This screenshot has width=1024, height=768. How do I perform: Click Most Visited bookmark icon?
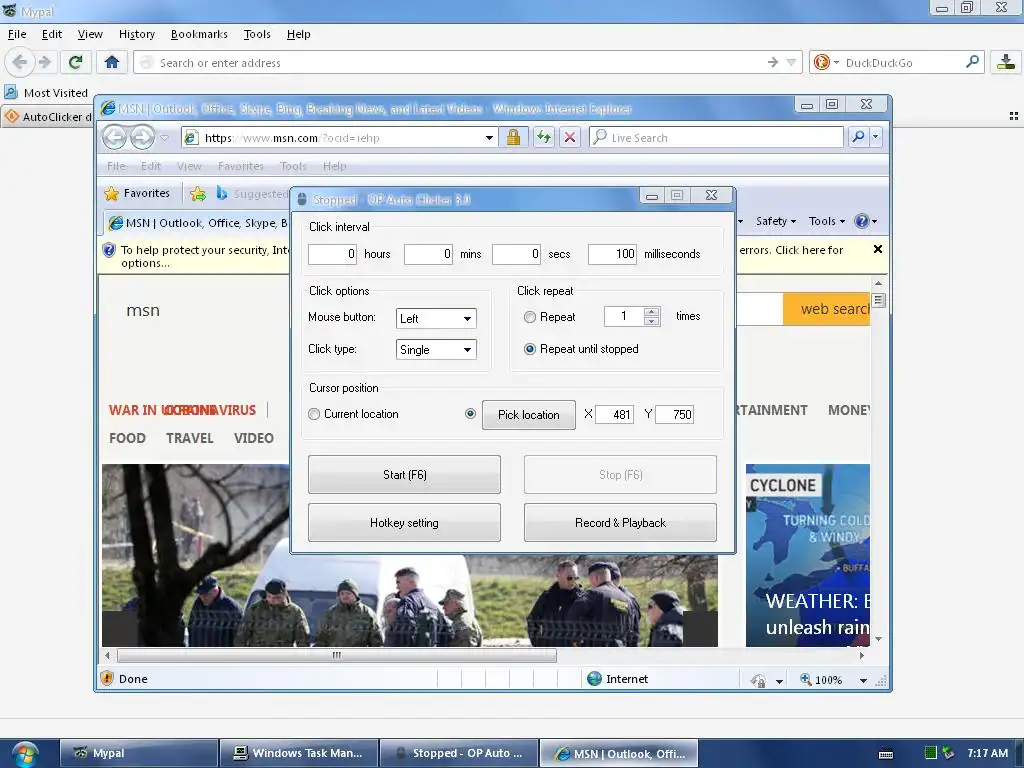11,92
